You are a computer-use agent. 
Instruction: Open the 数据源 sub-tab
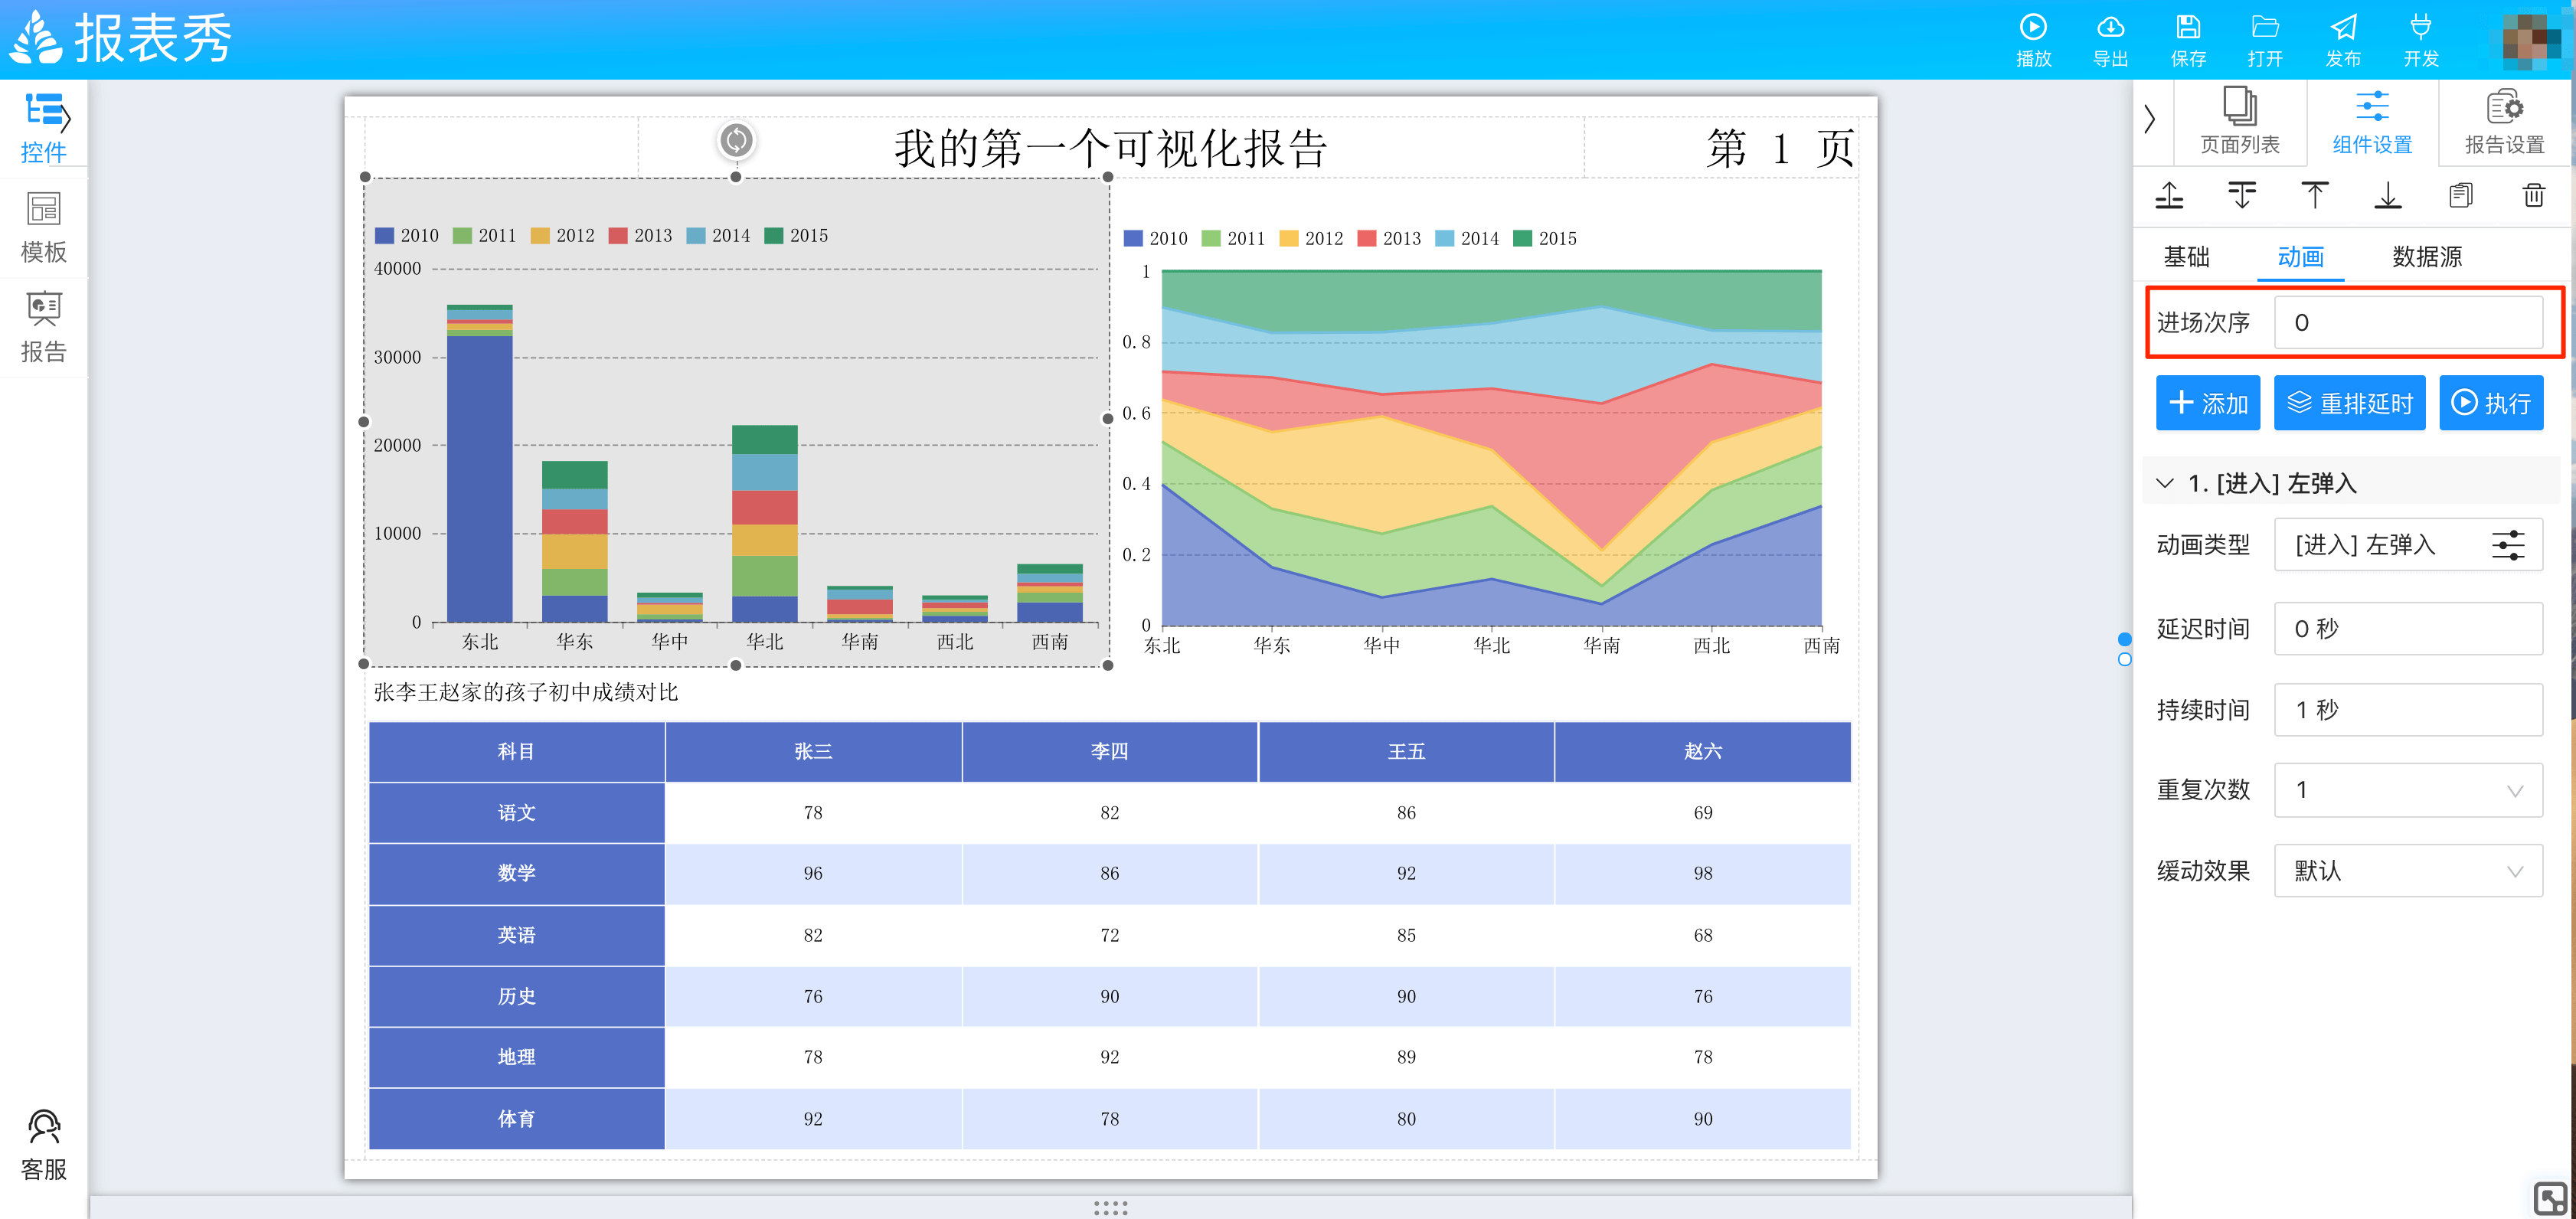pyautogui.click(x=2426, y=257)
